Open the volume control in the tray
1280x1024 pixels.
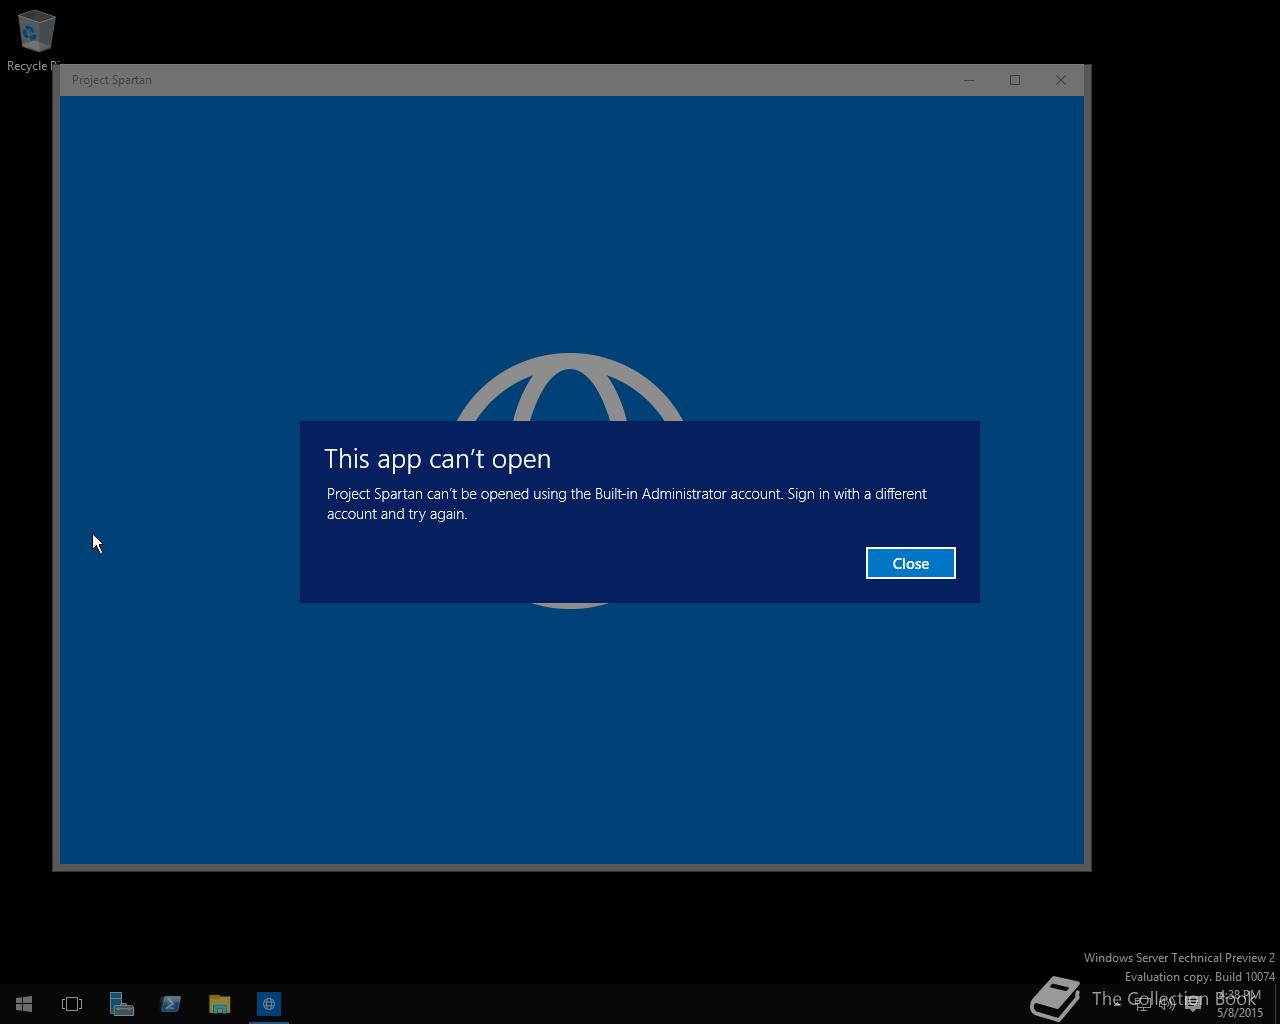point(1167,1004)
